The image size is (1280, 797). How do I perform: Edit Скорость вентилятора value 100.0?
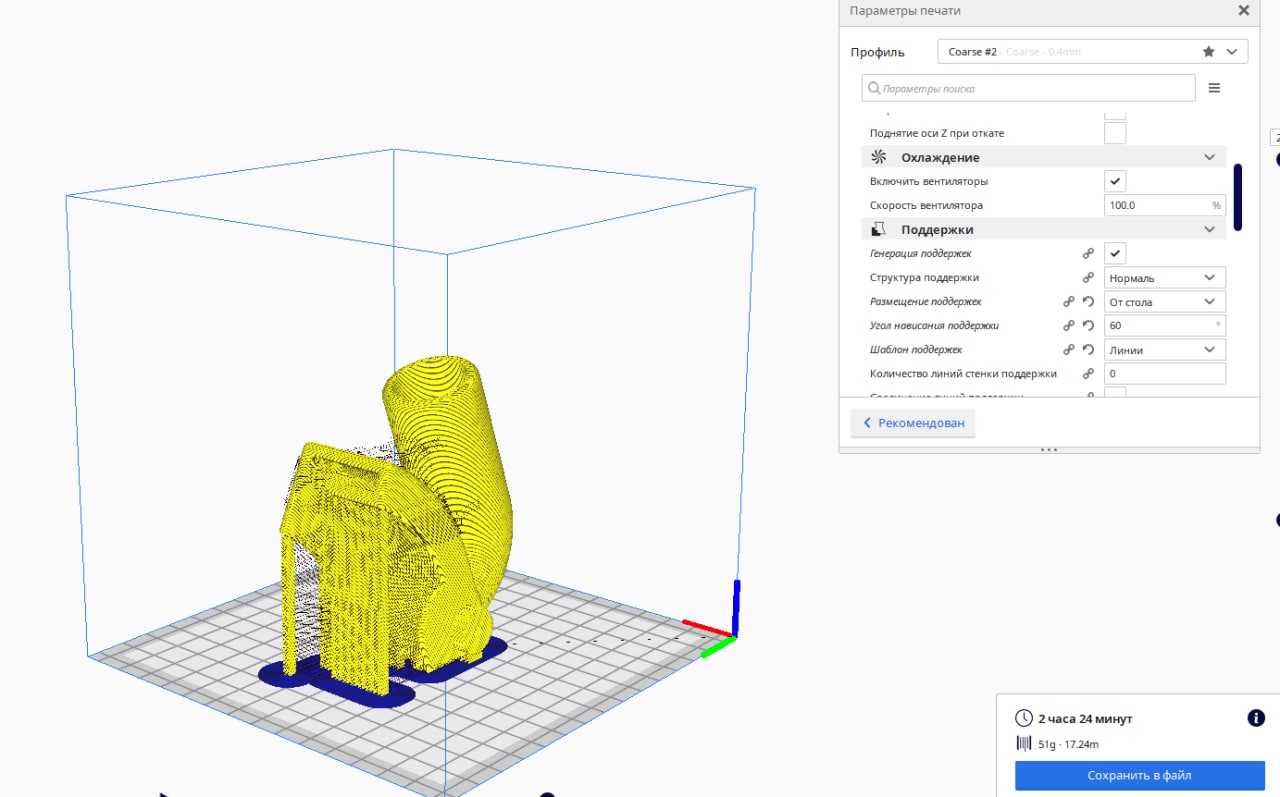pyautogui.click(x=1165, y=205)
